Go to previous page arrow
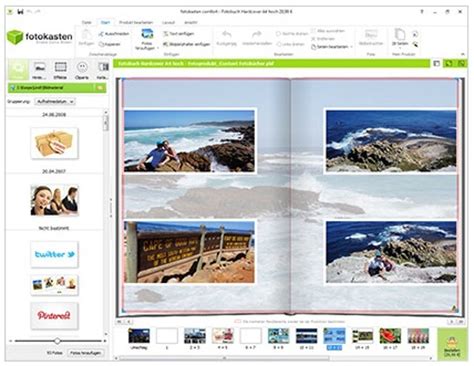The width and height of the screenshot is (474, 366). (129, 322)
